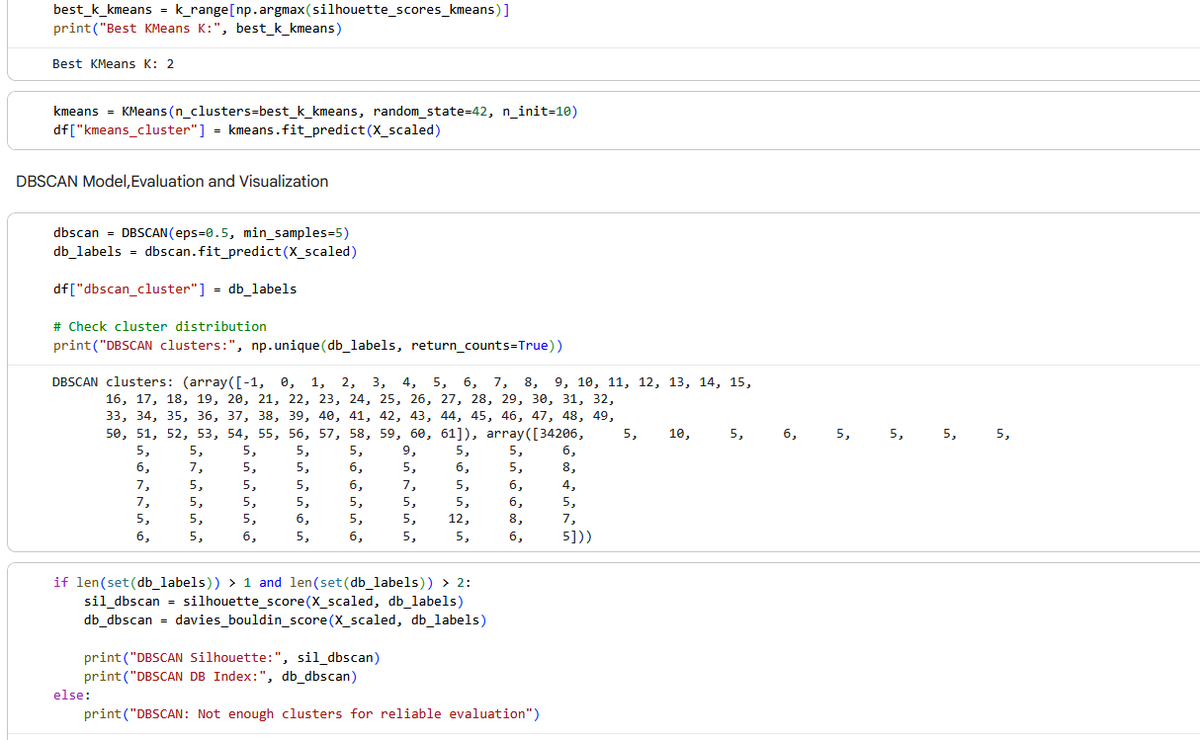The height and width of the screenshot is (740, 1200).
Task: Click the dbscan = DBSCAN(eps=0.5, min_samples=5) line
Action: point(201,233)
